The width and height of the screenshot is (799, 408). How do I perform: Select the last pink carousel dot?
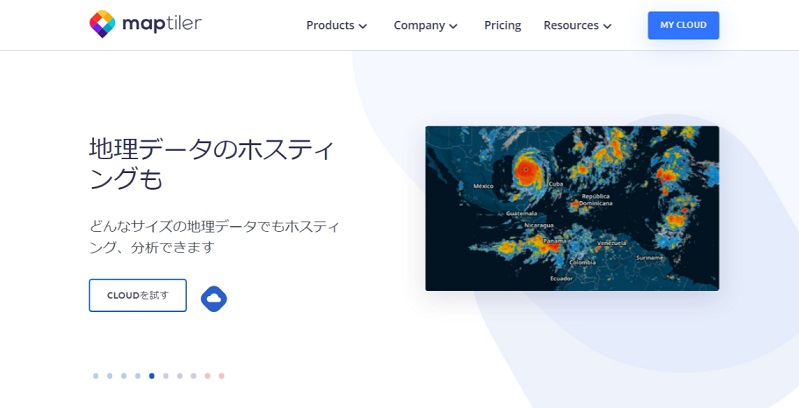click(x=222, y=376)
